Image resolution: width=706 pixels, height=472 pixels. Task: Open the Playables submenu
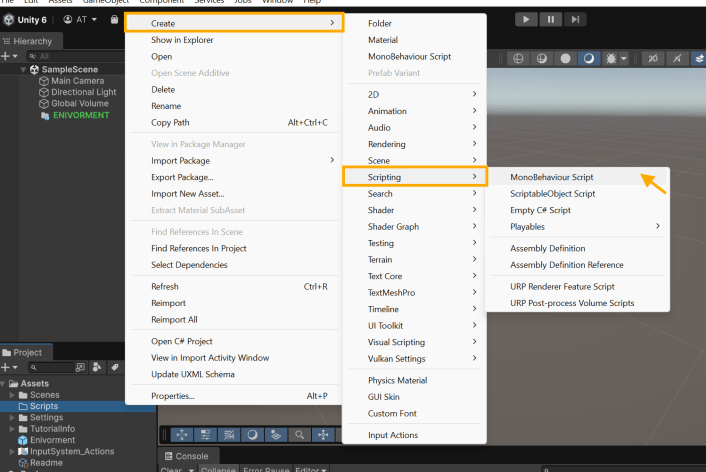tap(578, 227)
